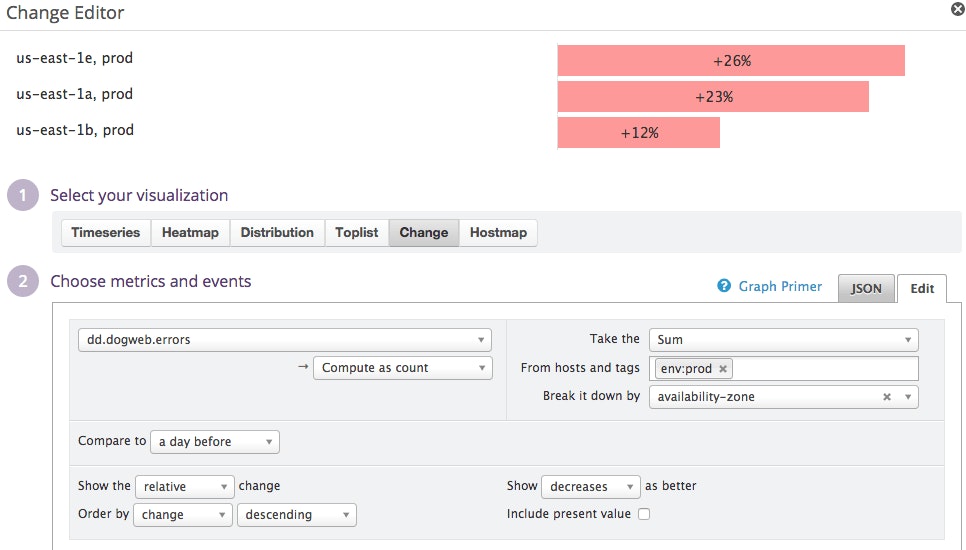Click the Graph Primer help icon
This screenshot has height=550, width=966.
(724, 287)
